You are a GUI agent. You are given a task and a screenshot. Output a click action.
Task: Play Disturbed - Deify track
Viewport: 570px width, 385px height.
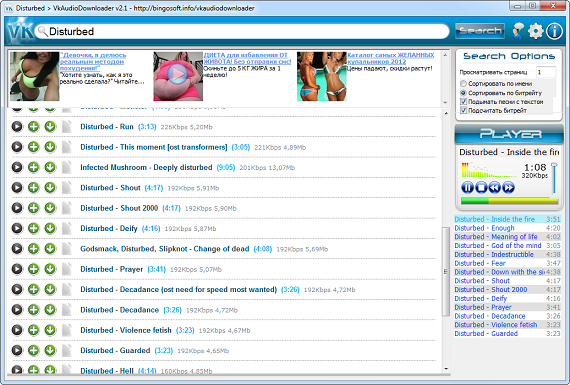[x=17, y=228]
